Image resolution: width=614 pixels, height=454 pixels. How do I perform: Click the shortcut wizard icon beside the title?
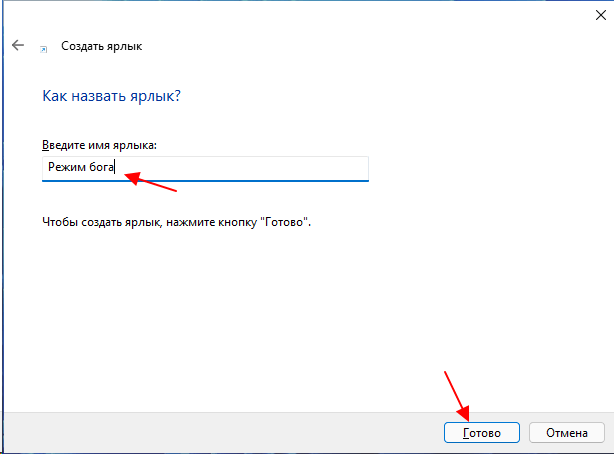[43, 49]
